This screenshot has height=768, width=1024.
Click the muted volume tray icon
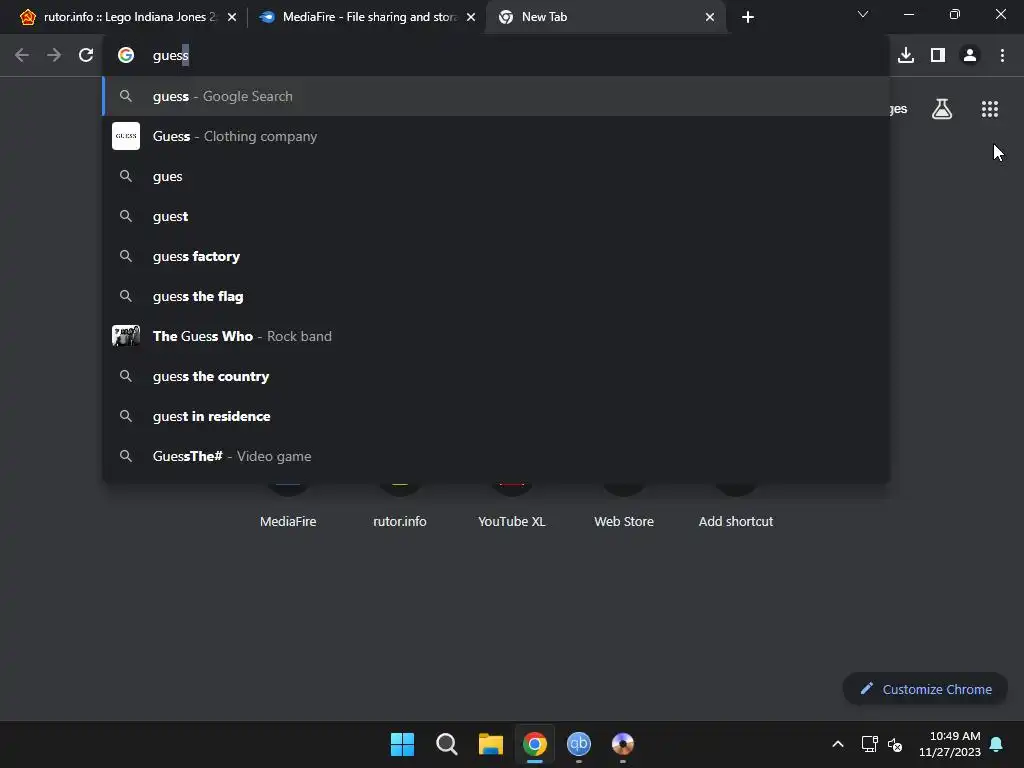pos(895,744)
